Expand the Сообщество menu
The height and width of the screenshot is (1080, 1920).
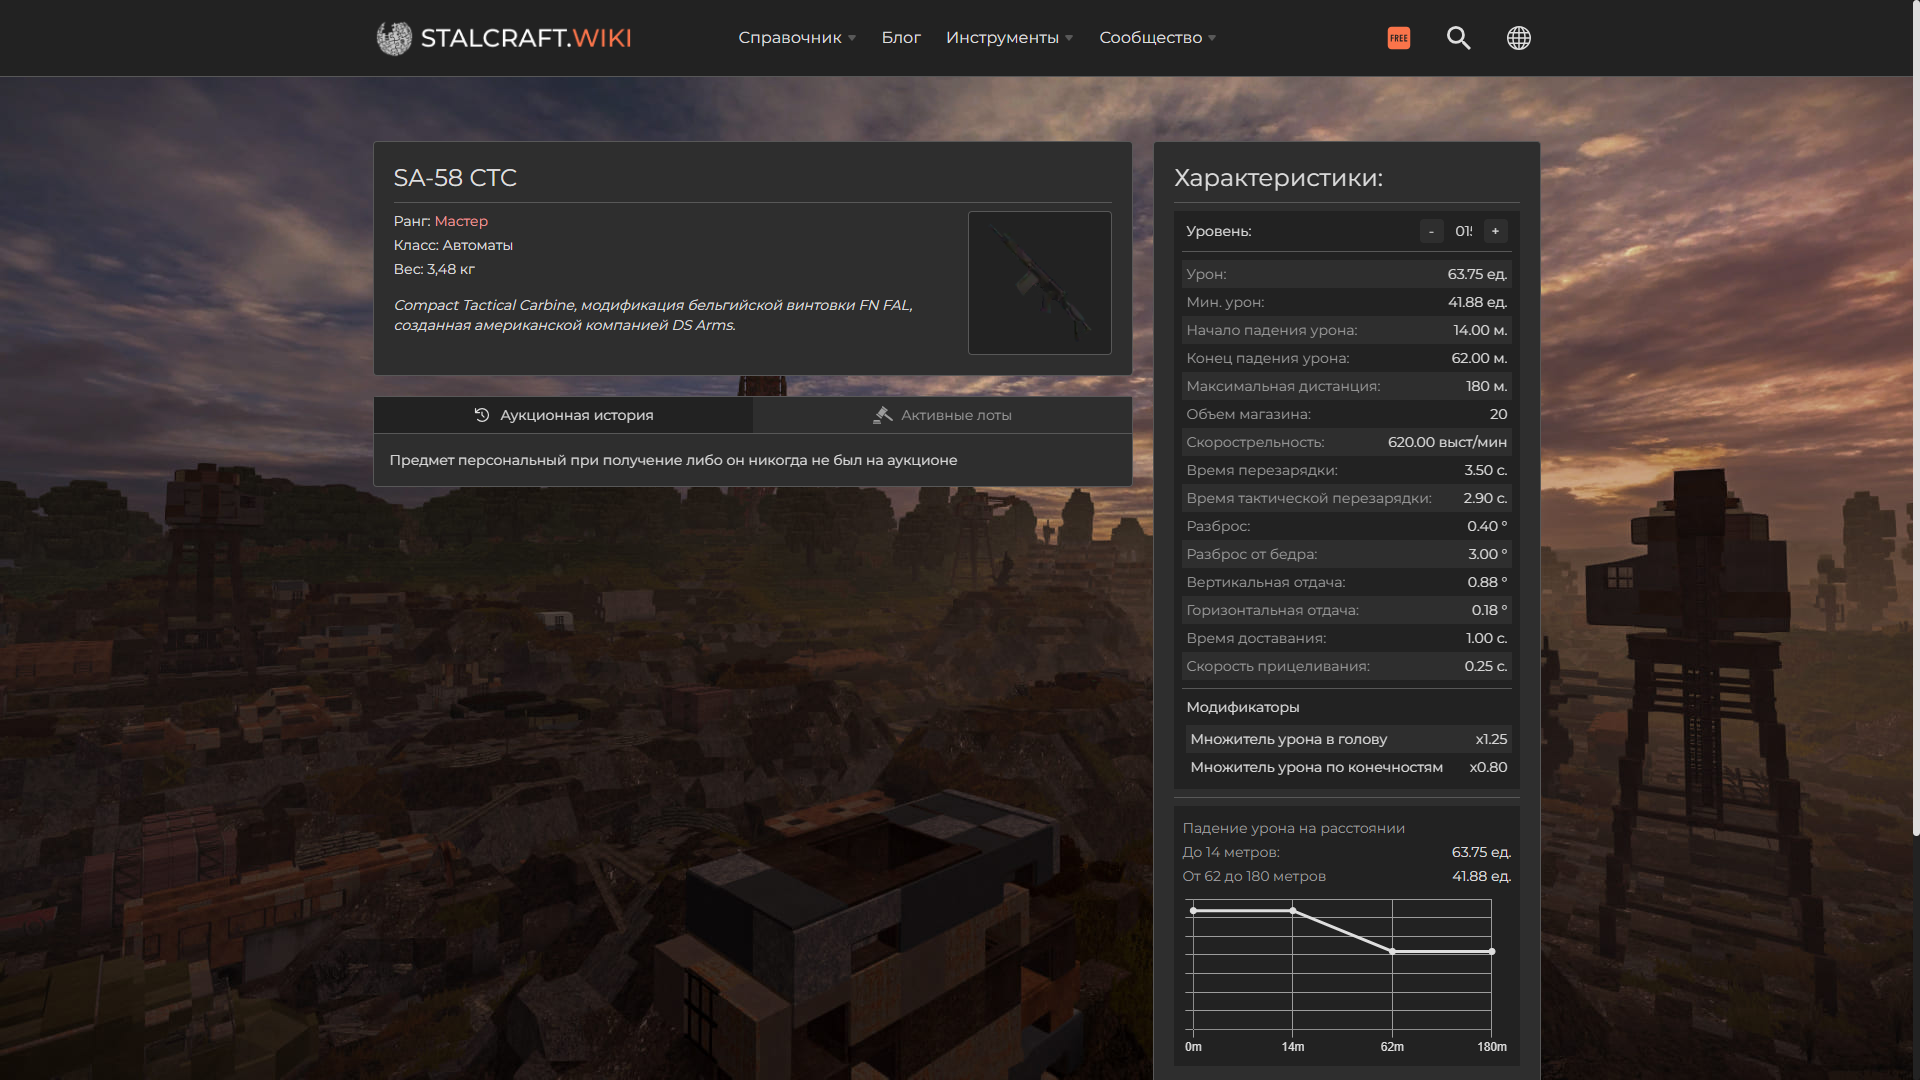[1158, 38]
